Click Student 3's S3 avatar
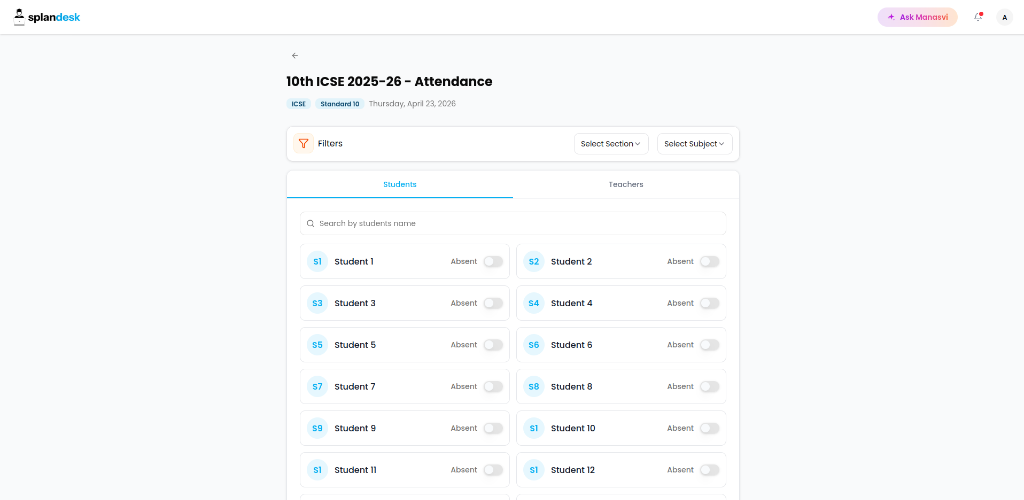 (317, 304)
